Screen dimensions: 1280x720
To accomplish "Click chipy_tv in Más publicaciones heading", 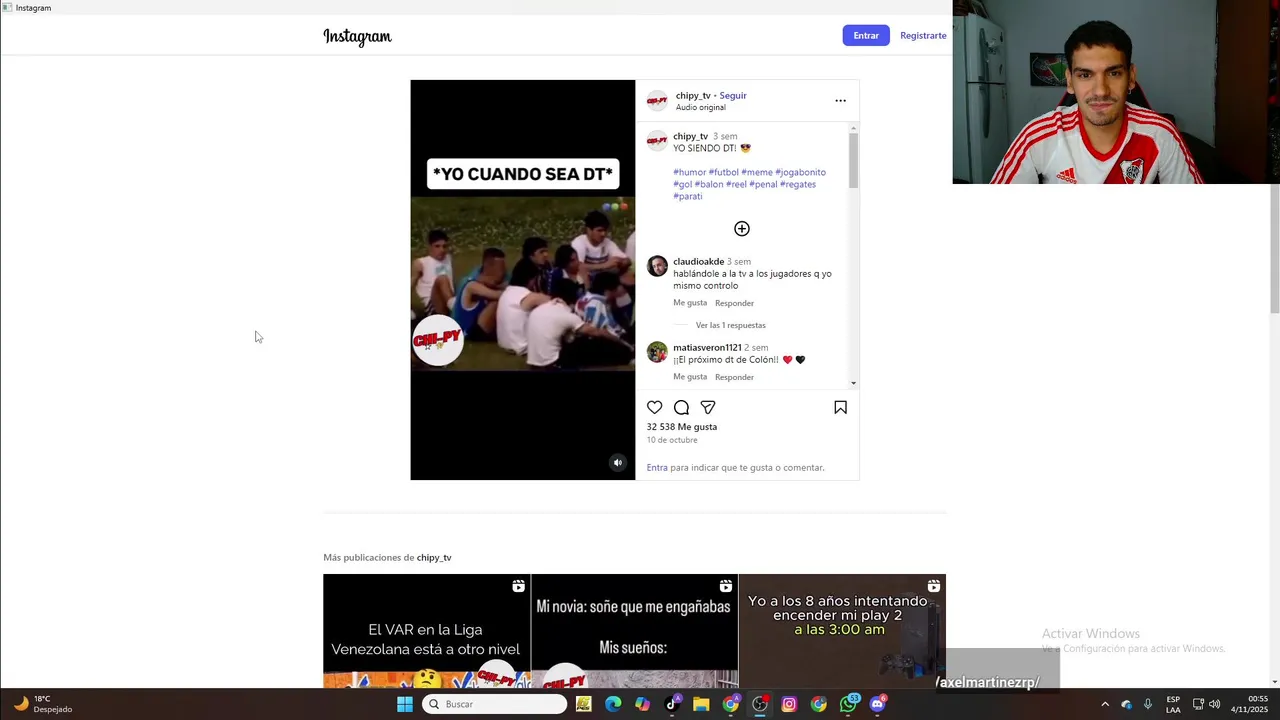I will [434, 558].
